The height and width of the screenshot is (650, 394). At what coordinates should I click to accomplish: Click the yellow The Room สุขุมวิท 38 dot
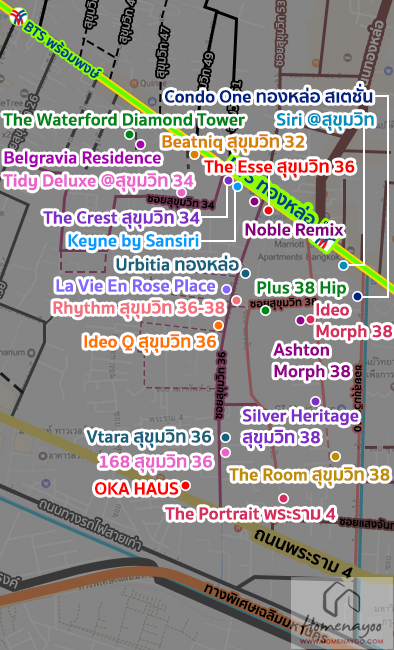[335, 456]
